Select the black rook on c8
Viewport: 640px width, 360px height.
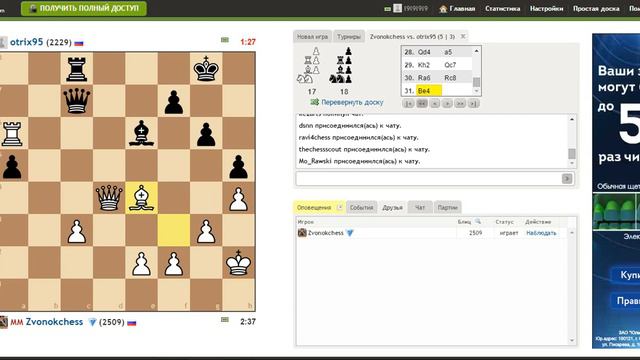coord(77,68)
